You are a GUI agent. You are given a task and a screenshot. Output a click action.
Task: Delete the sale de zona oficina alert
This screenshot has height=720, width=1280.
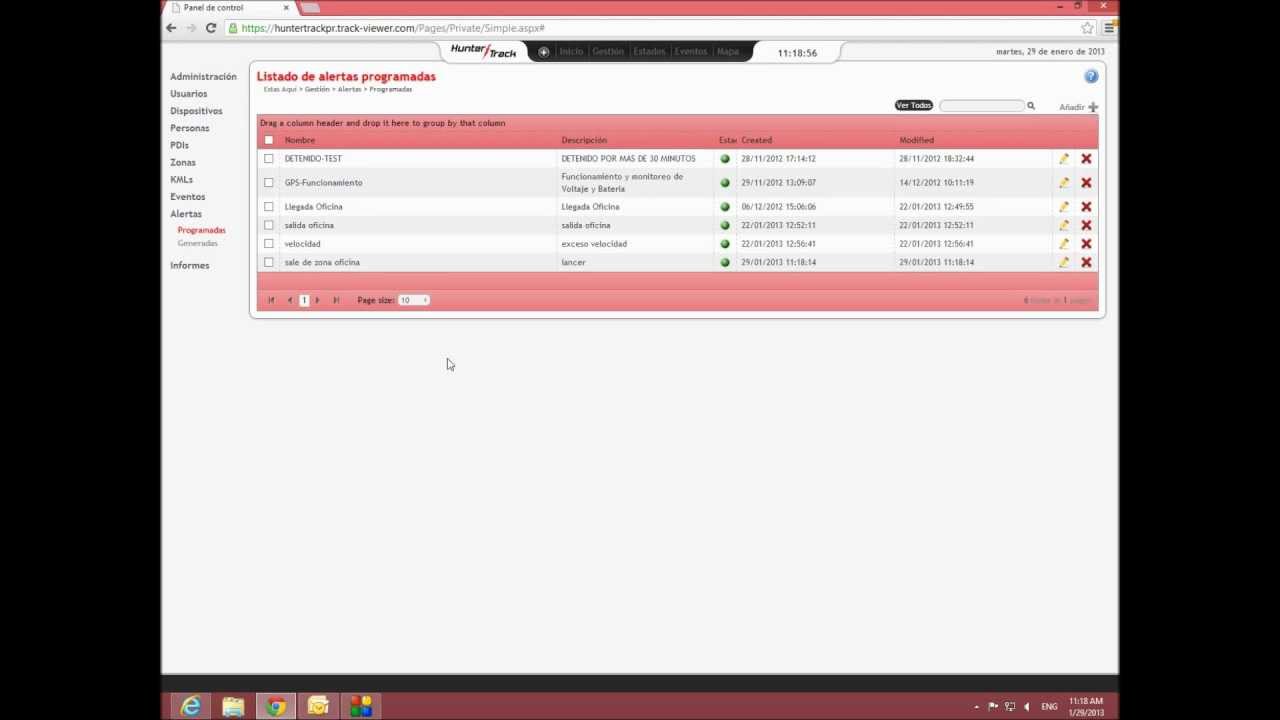point(1086,262)
